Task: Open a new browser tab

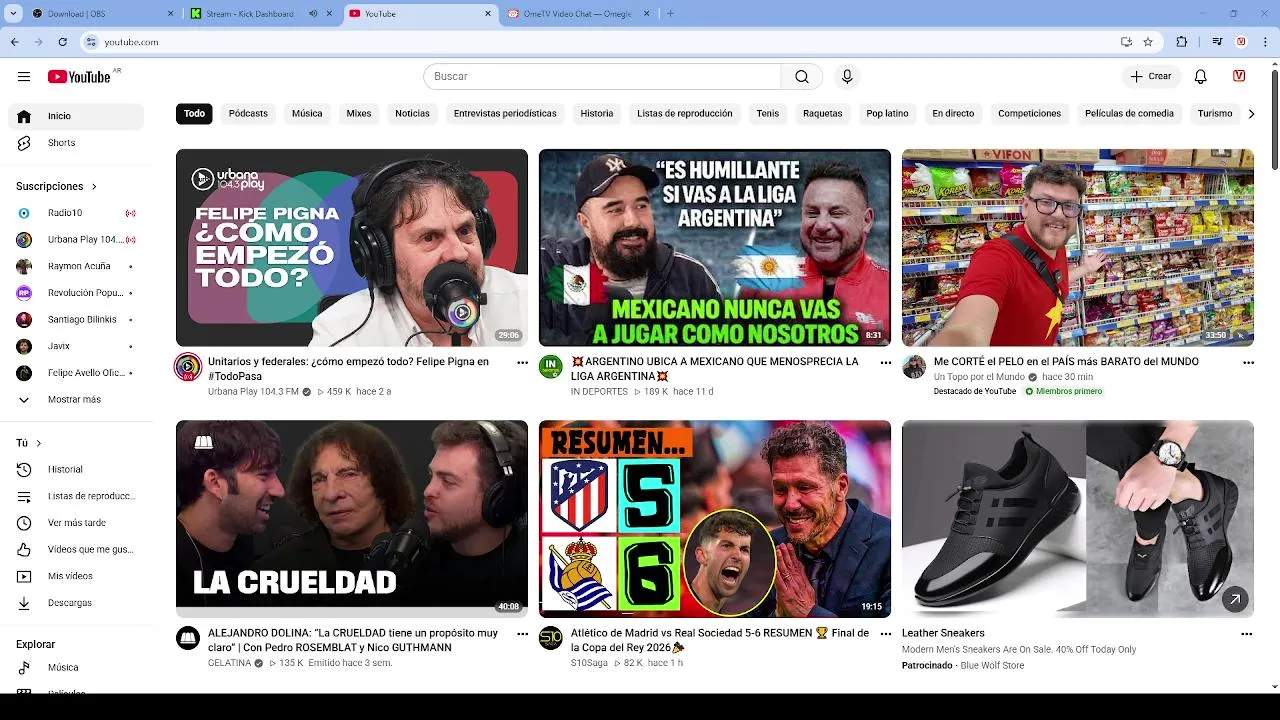Action: tap(670, 14)
